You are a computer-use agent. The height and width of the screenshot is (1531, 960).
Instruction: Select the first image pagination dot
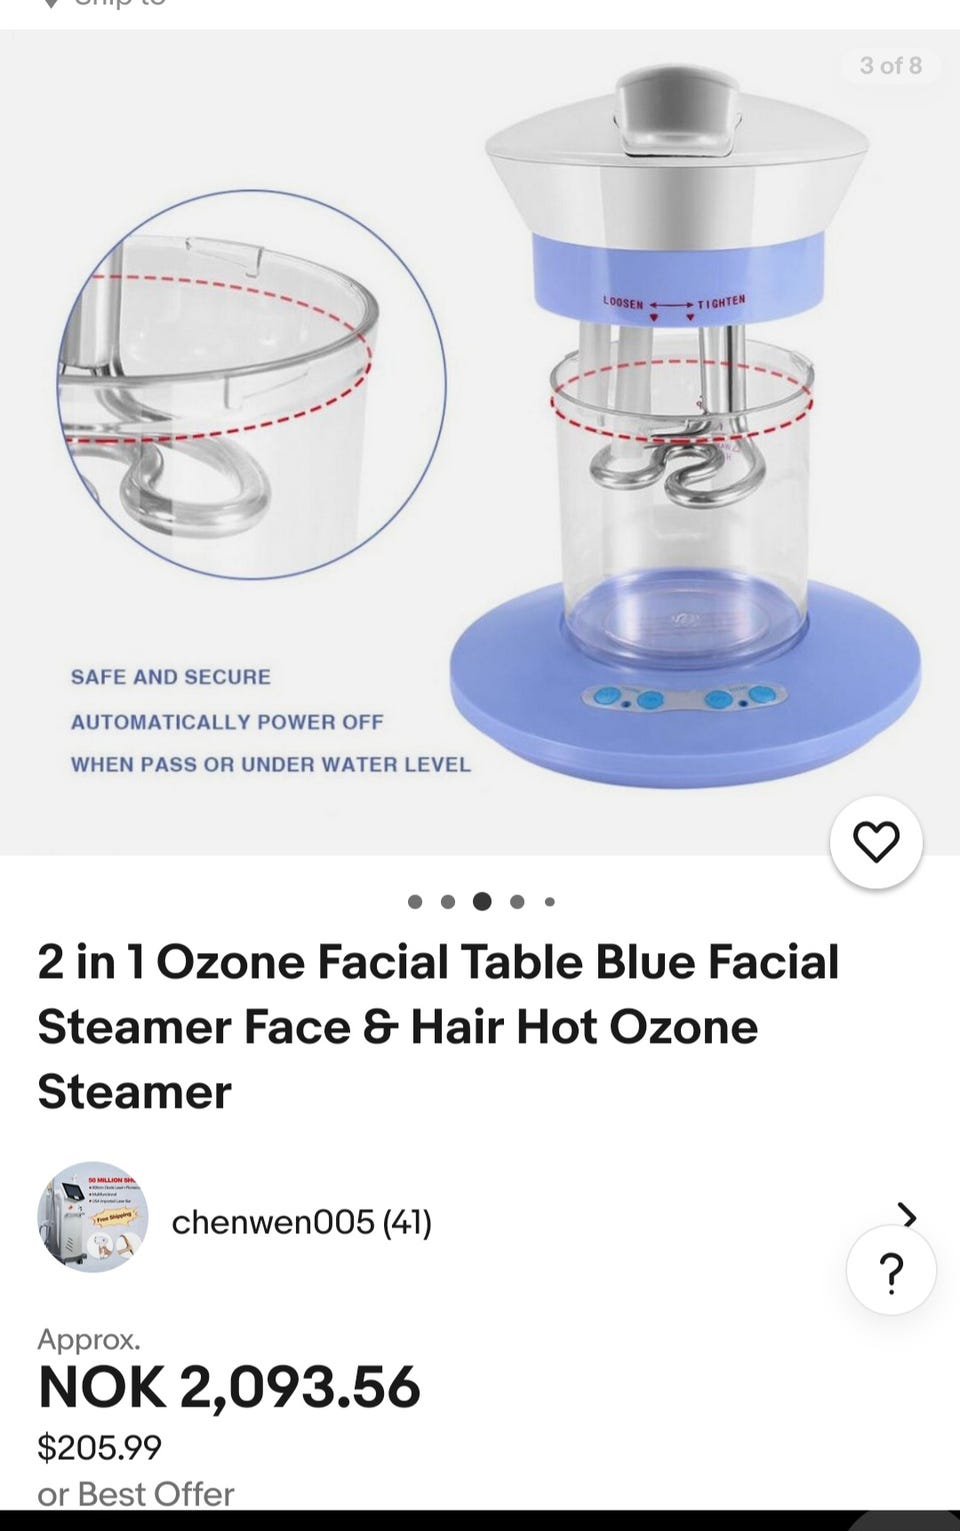pos(415,902)
